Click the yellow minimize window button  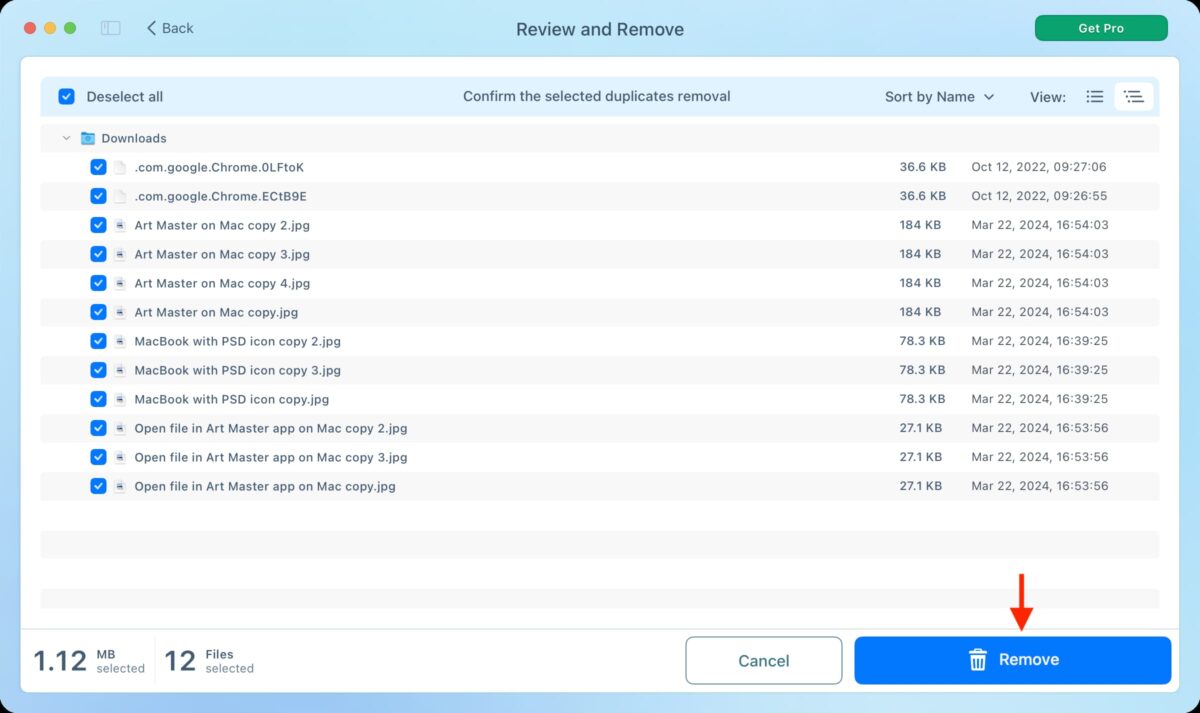pos(50,28)
